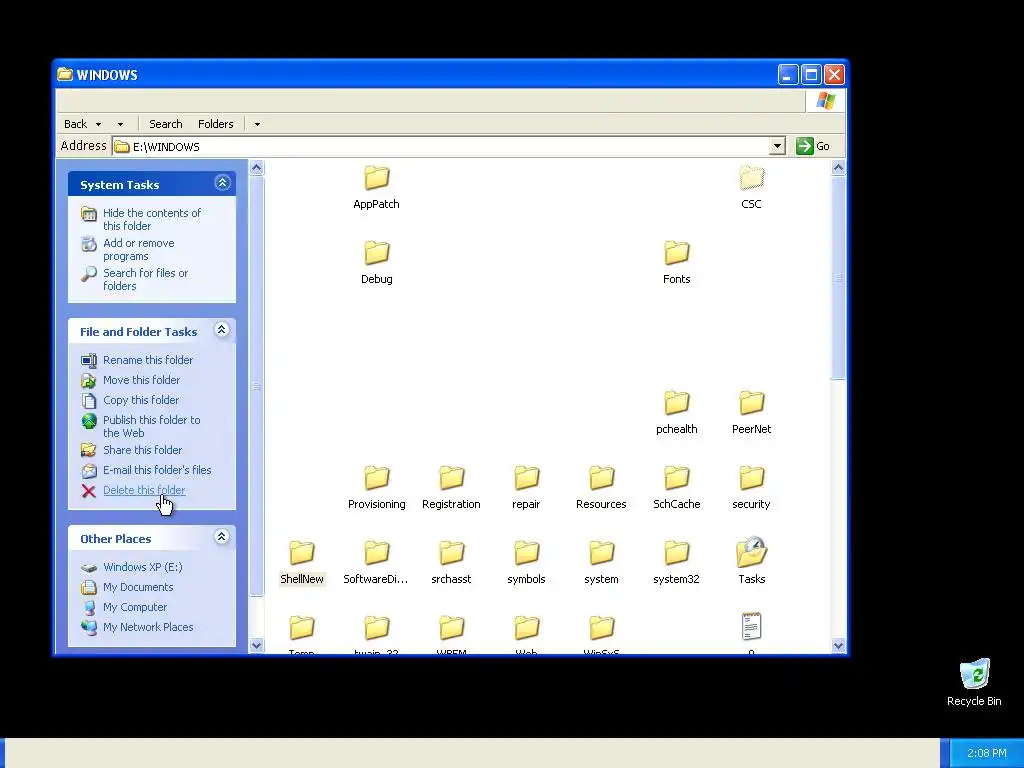Viewport: 1024px width, 768px height.
Task: Maximize the WINDOWS explorer window
Action: [x=811, y=74]
